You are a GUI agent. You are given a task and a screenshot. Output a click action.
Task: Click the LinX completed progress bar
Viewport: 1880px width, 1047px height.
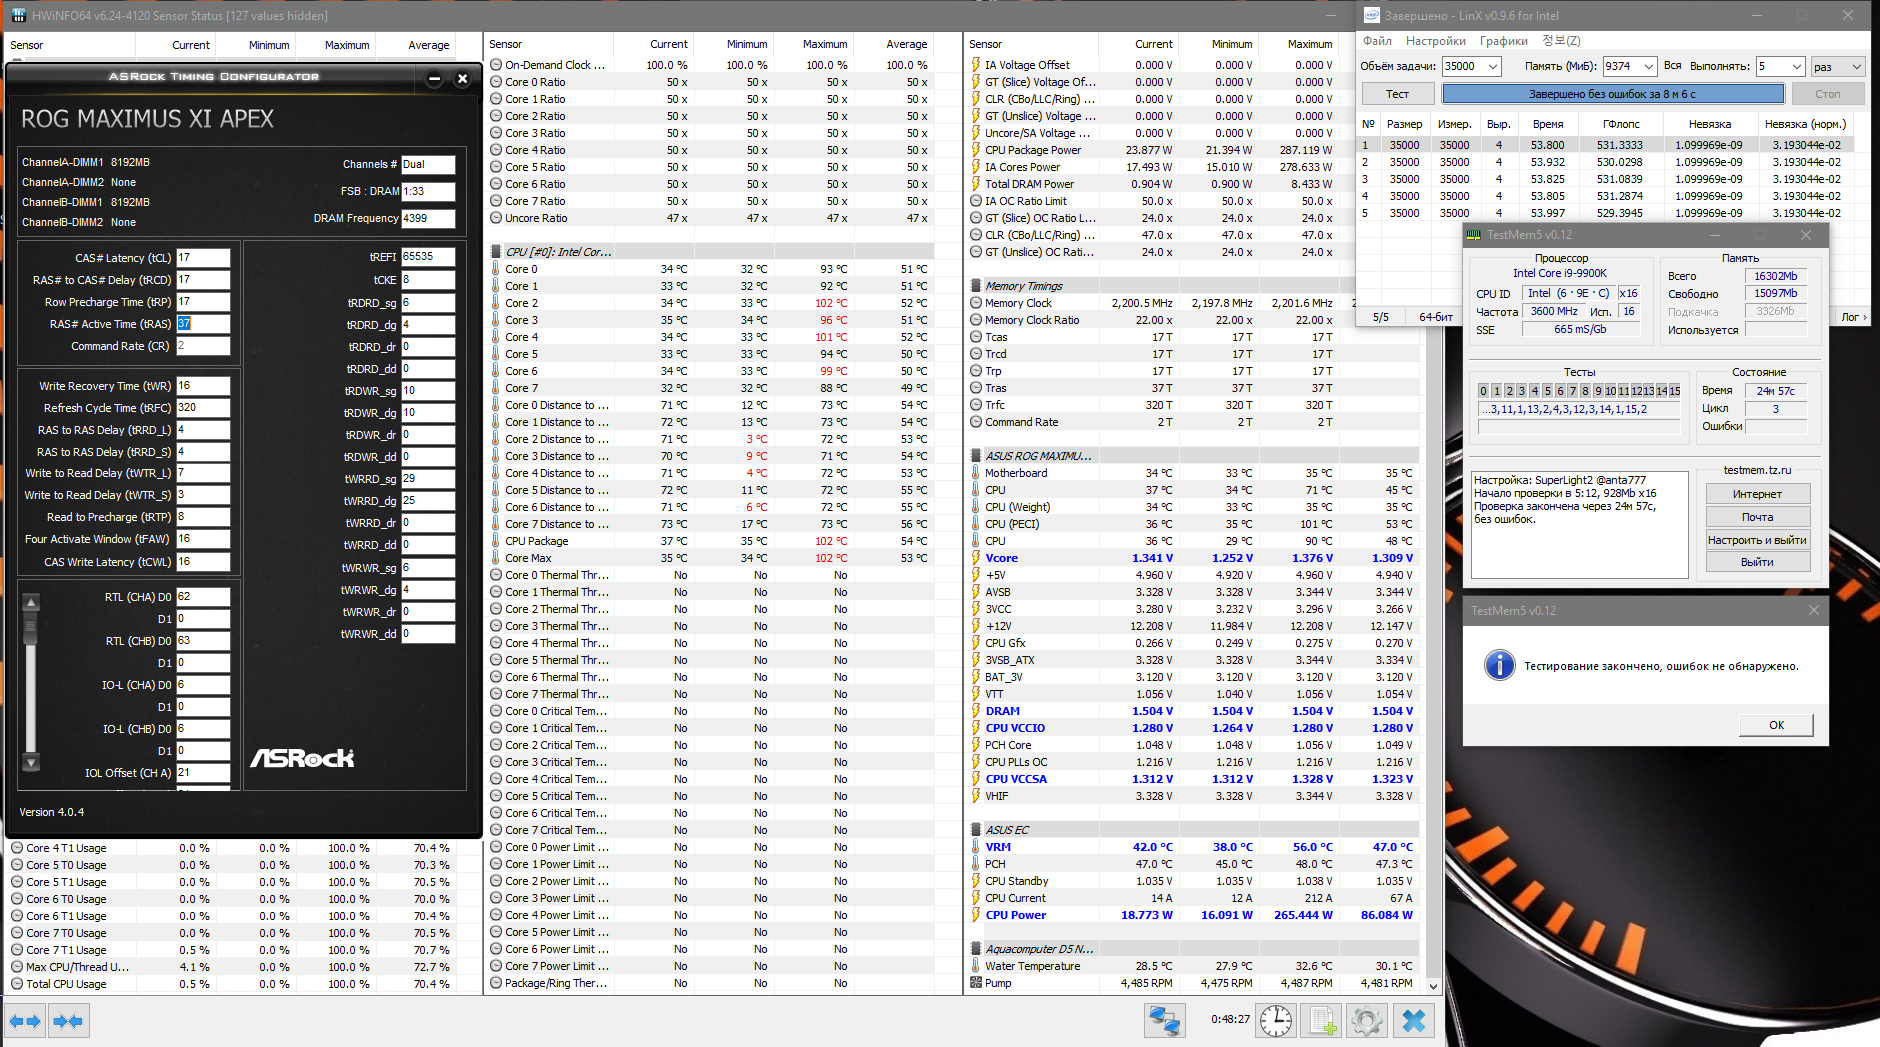point(1612,94)
